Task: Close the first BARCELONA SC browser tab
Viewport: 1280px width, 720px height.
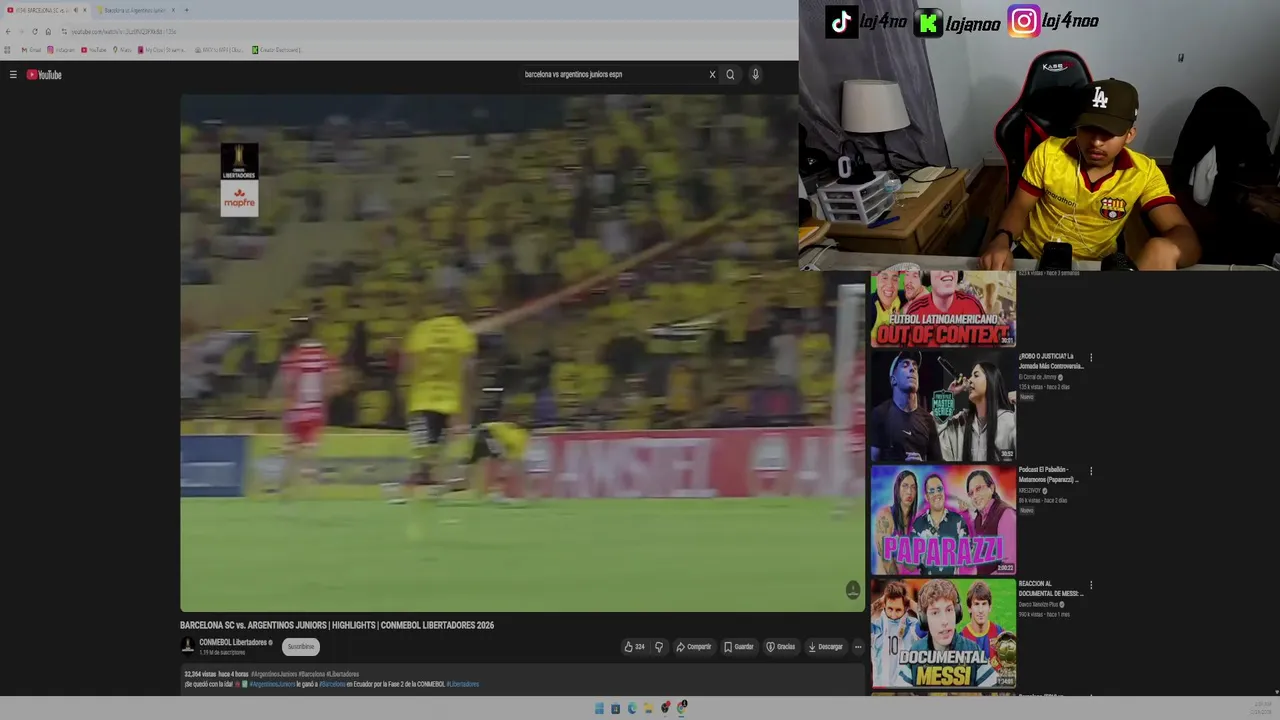Action: point(85,10)
